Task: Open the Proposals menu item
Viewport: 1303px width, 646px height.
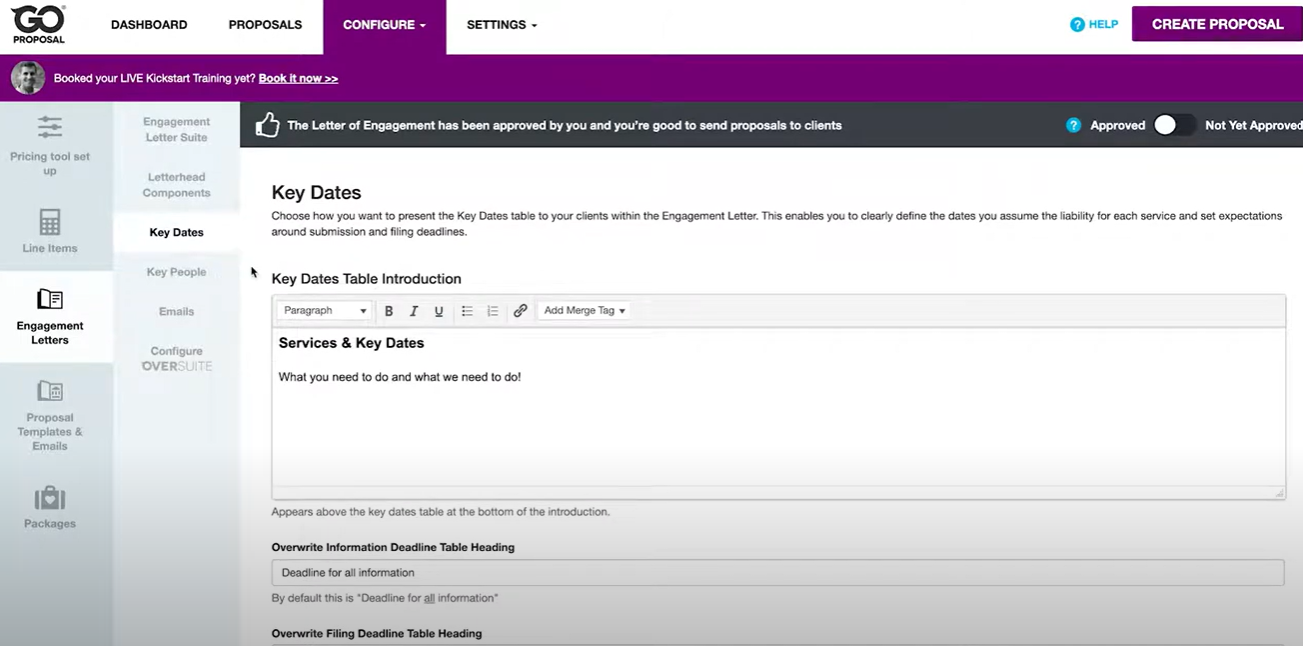Action: click(264, 24)
